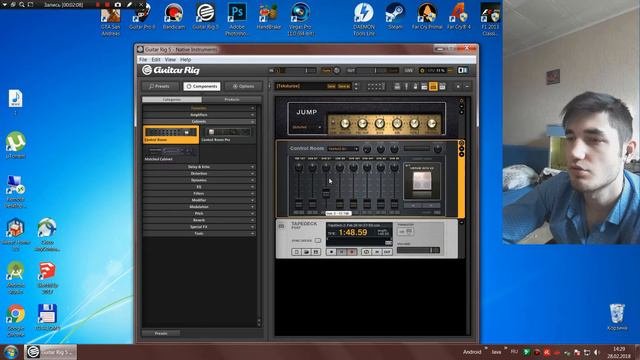Screen dimensions: 640x360
Task: Click the Native Instruments logo in header
Action: pos(462,70)
